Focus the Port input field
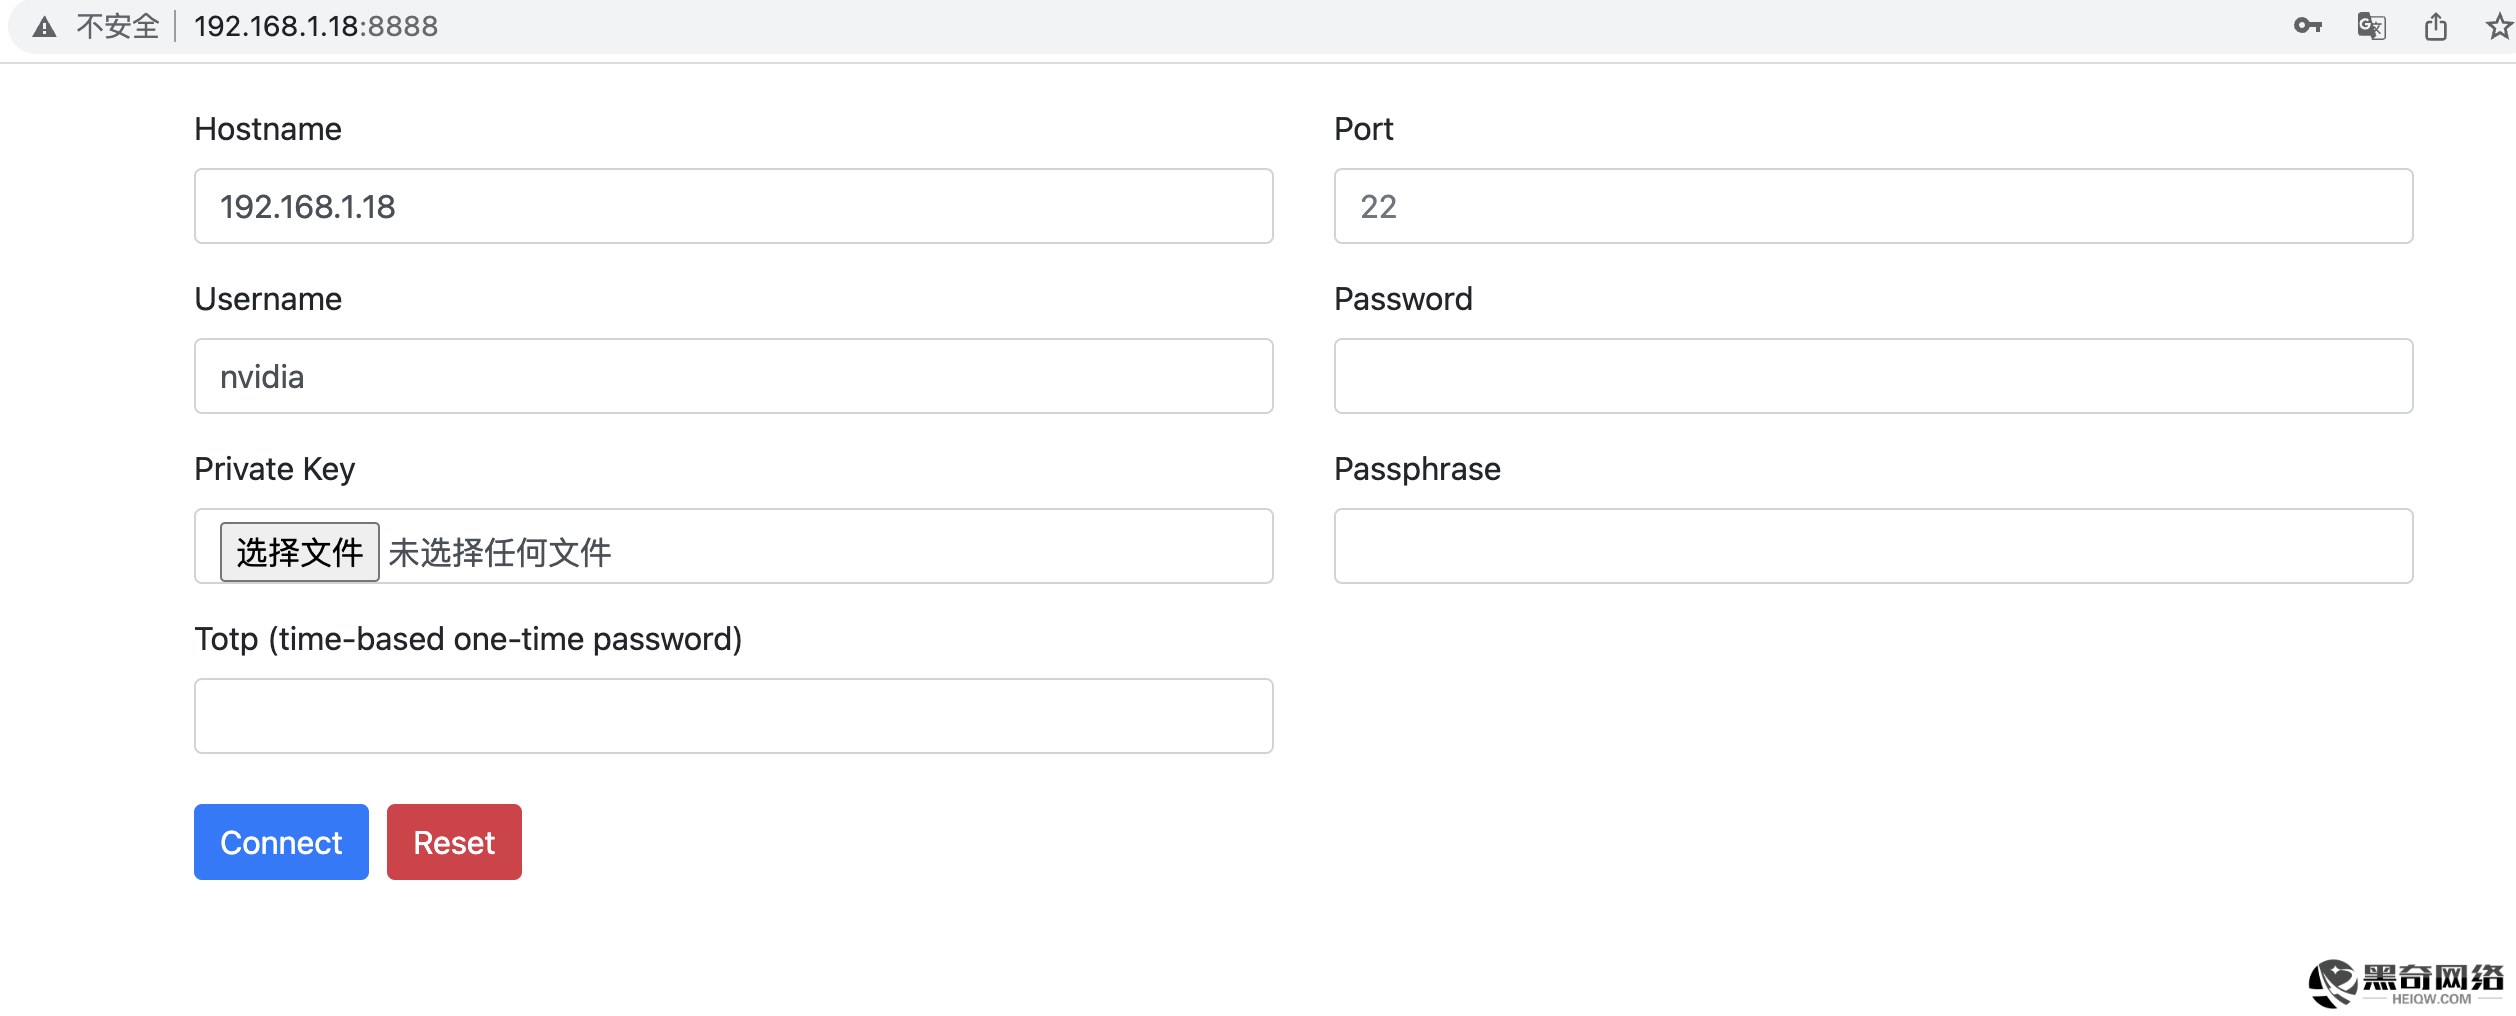 tap(1872, 206)
